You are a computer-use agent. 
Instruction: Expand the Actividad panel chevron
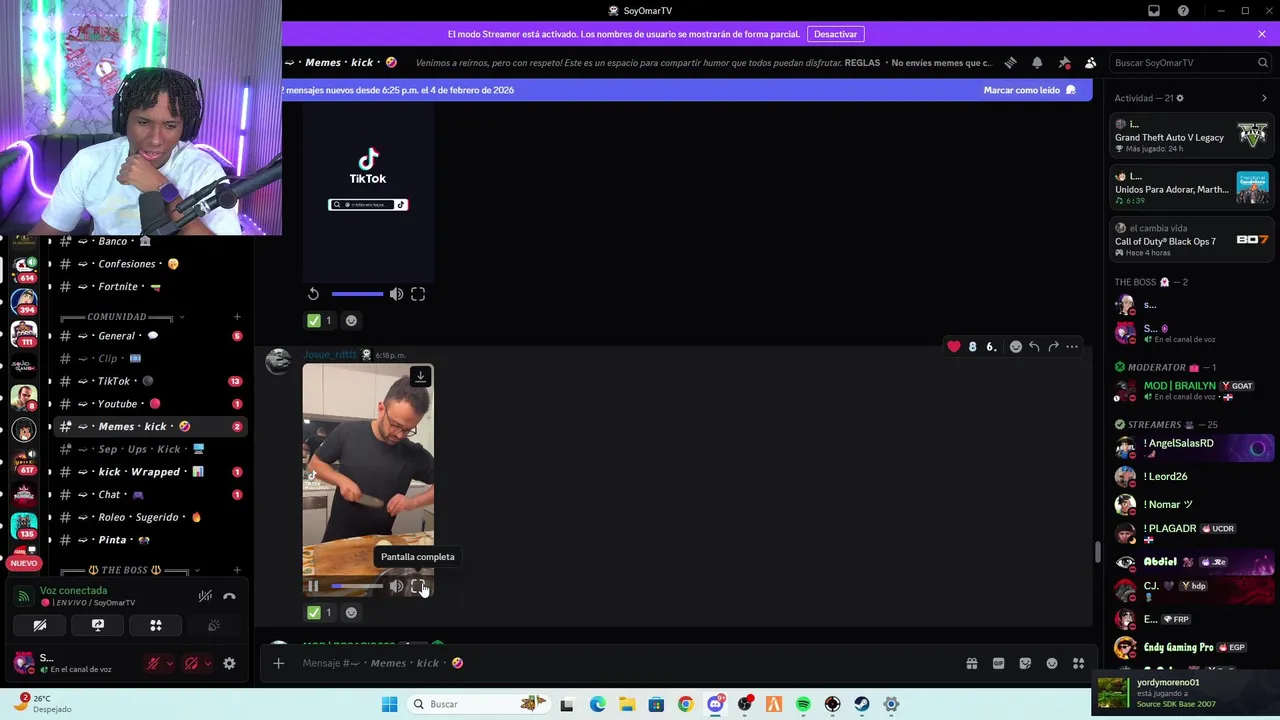[x=1264, y=98]
